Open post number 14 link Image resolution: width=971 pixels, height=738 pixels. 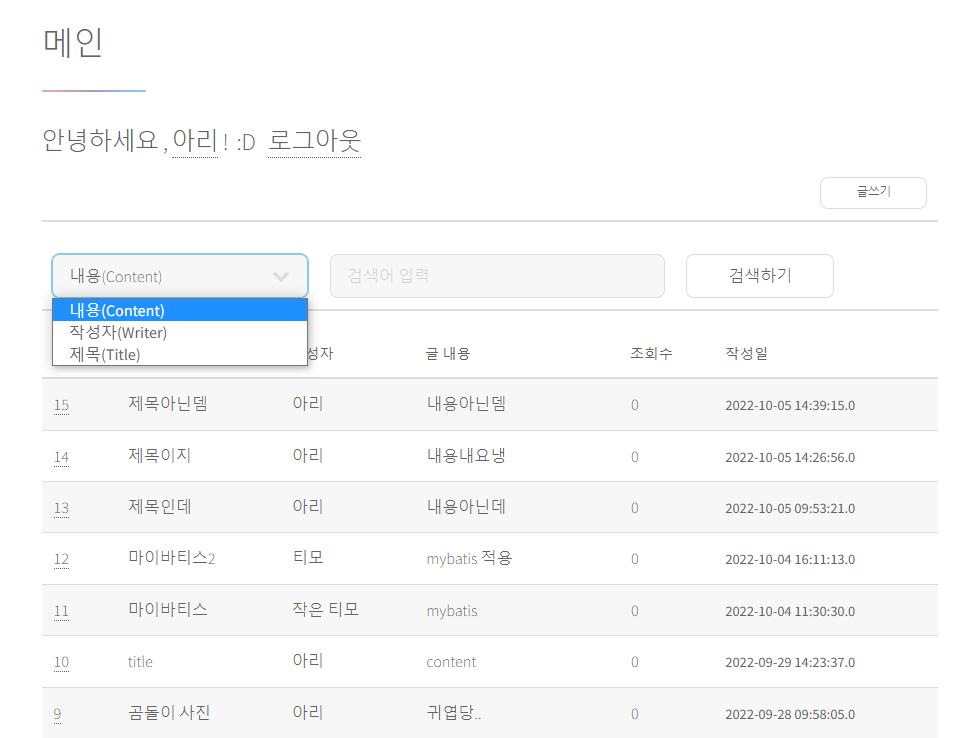61,457
